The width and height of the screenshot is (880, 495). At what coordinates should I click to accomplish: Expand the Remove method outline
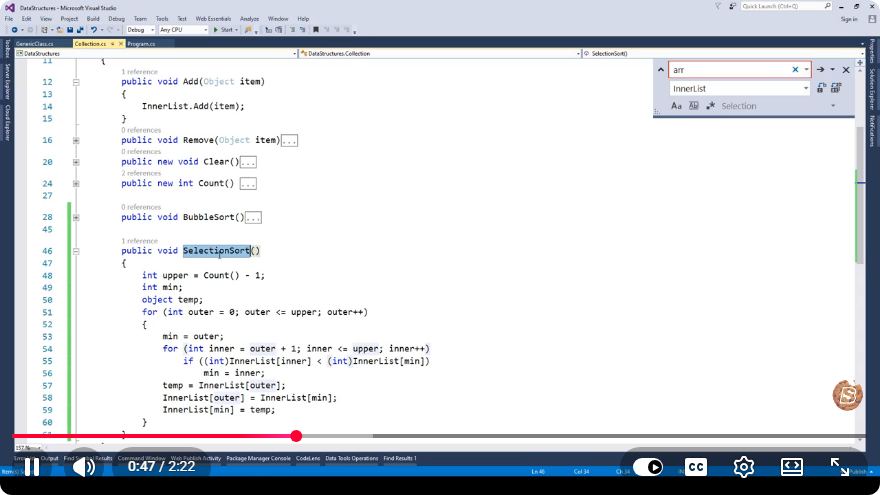coord(76,140)
